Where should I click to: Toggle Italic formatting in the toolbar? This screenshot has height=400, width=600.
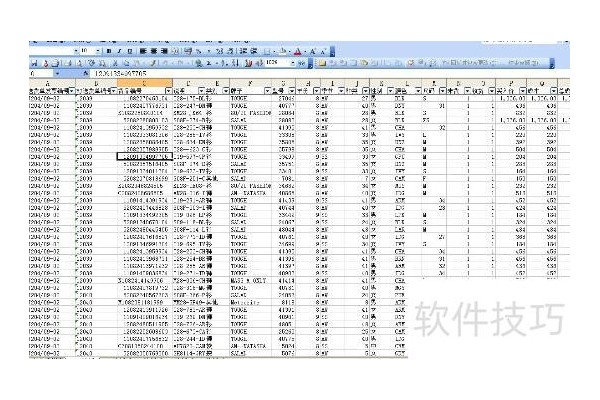tap(119, 51)
